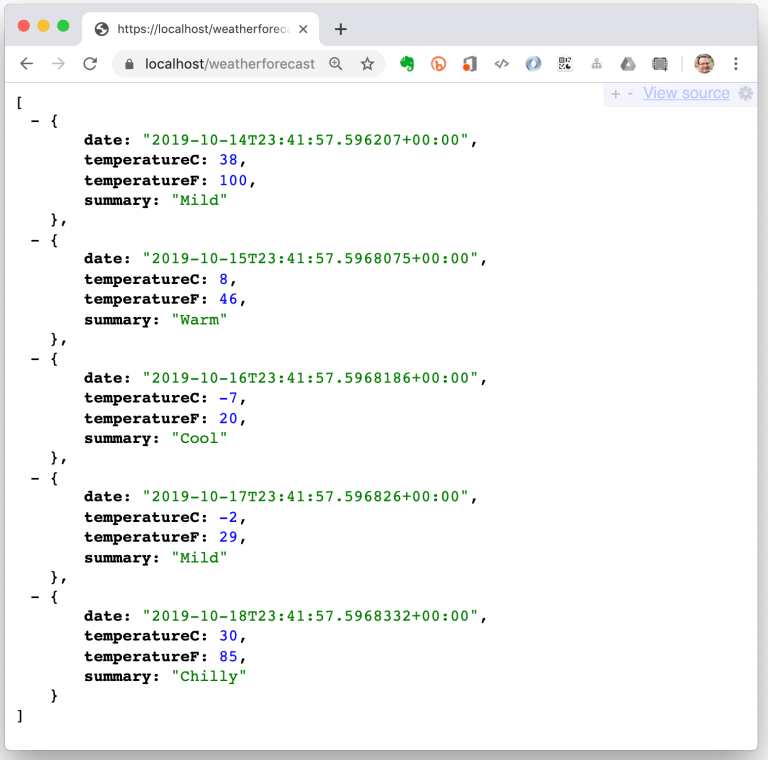Image resolution: width=768 pixels, height=760 pixels.
Task: Open JSON viewer settings gear
Action: point(745,93)
